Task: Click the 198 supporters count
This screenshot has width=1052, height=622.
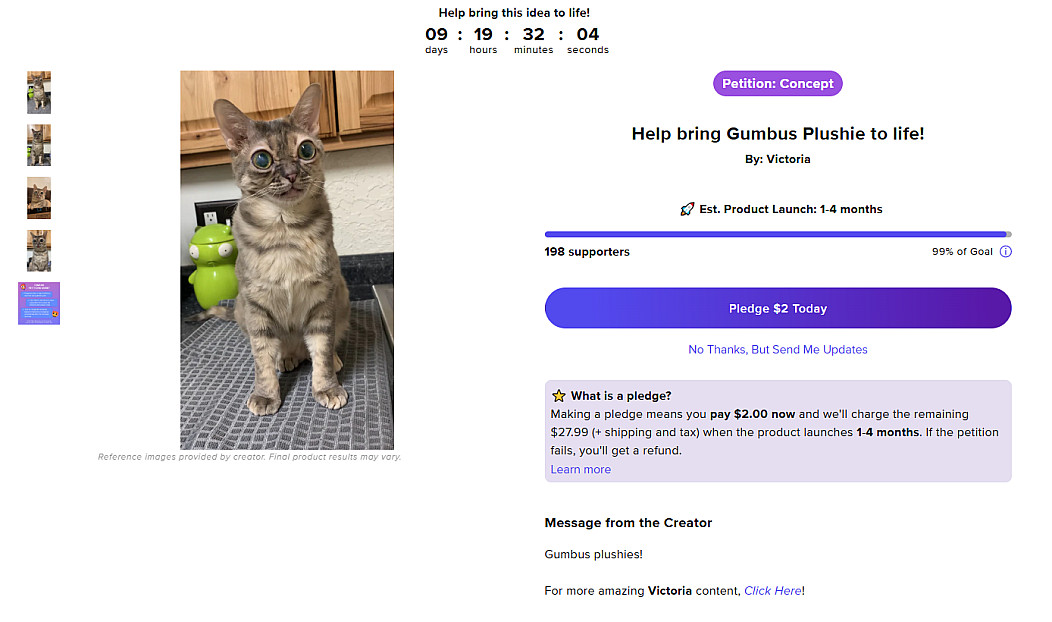Action: tap(587, 252)
